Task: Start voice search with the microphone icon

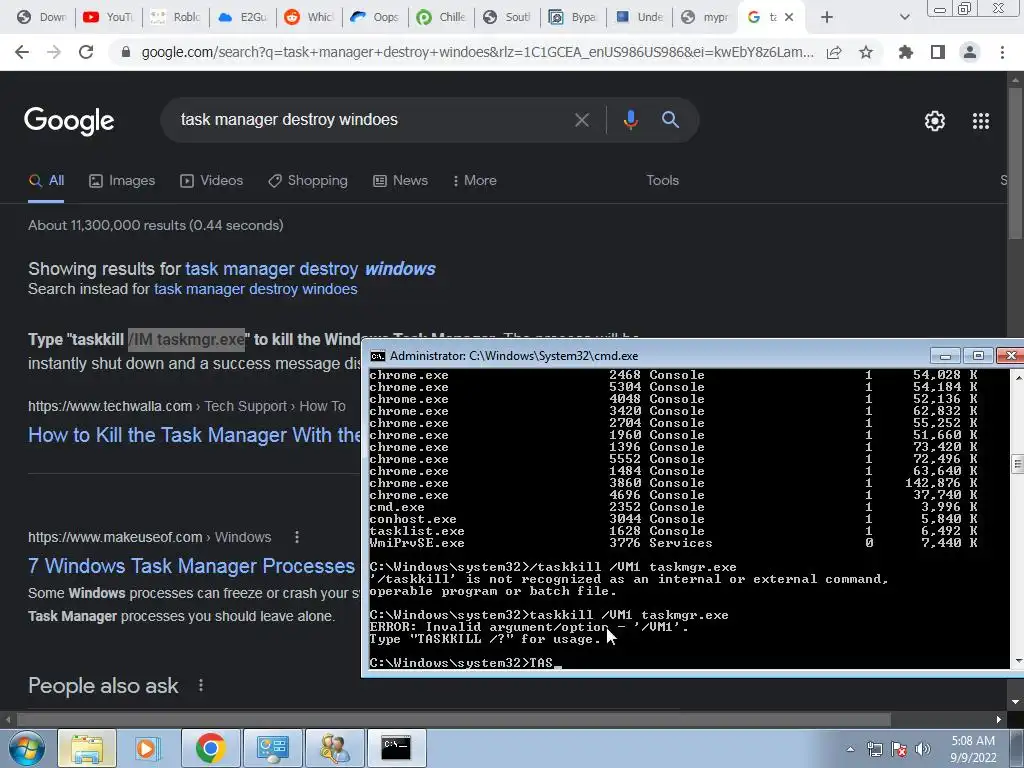Action: coord(630,120)
